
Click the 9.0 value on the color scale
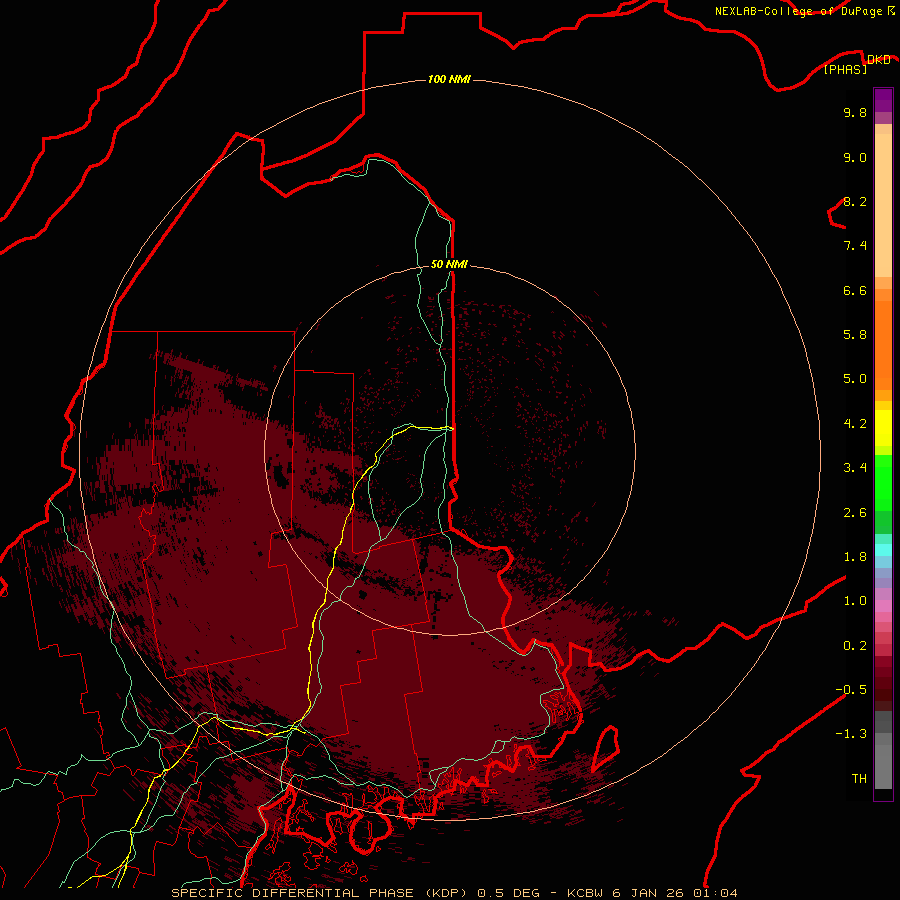(x=855, y=157)
